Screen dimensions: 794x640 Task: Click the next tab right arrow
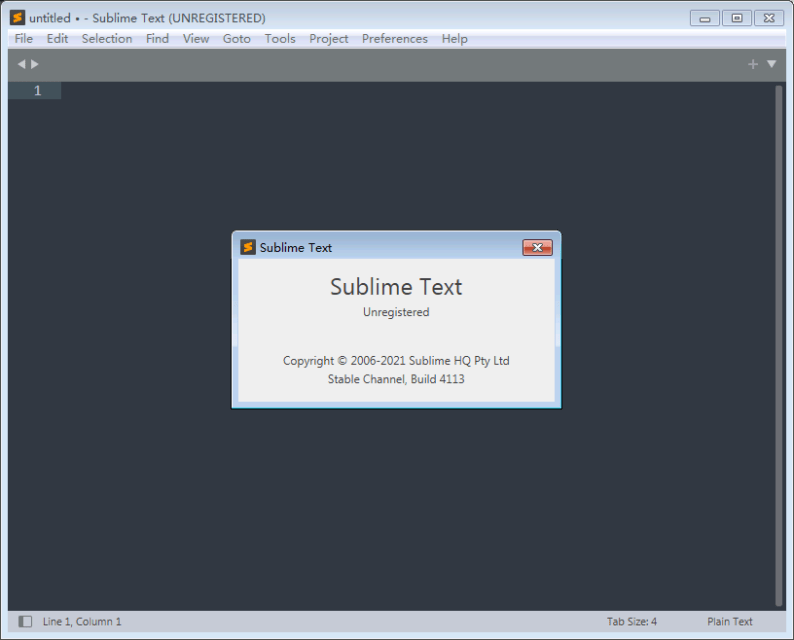coord(34,64)
